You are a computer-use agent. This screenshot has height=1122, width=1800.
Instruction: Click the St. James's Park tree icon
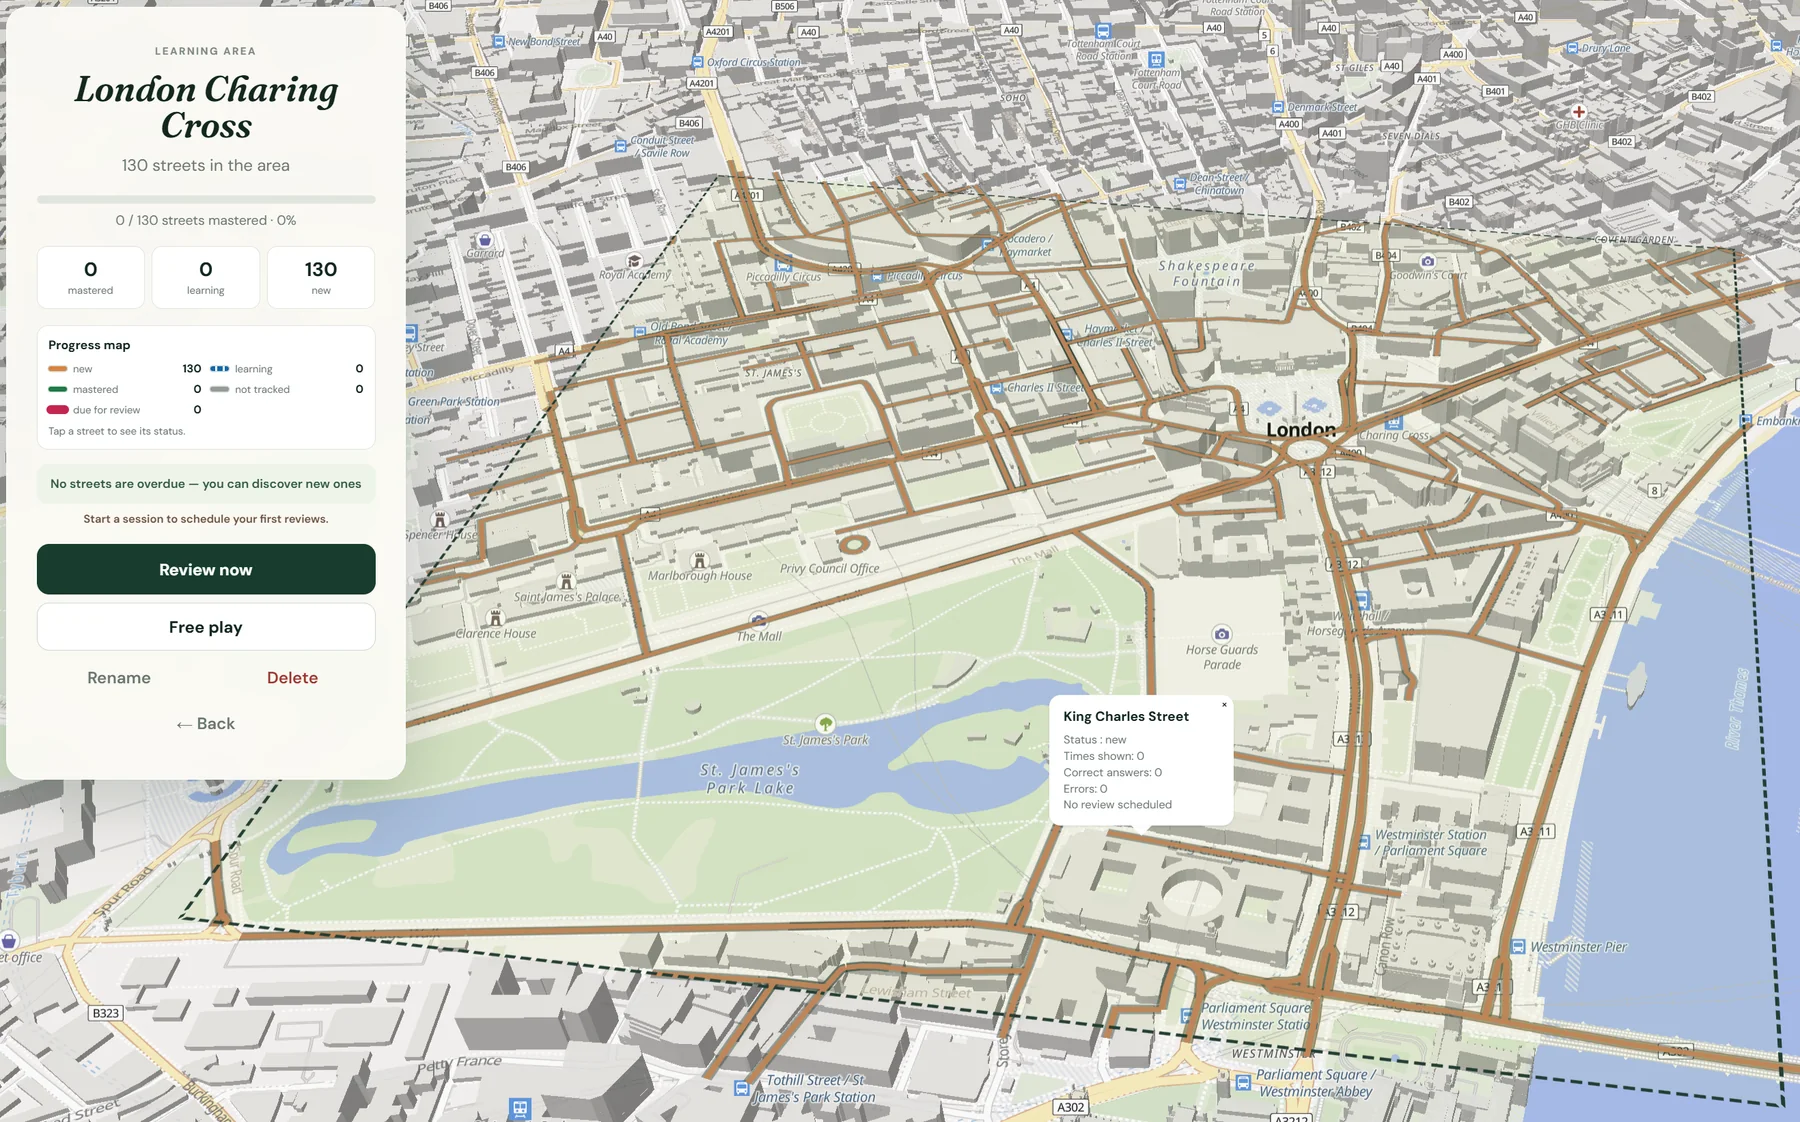point(825,723)
